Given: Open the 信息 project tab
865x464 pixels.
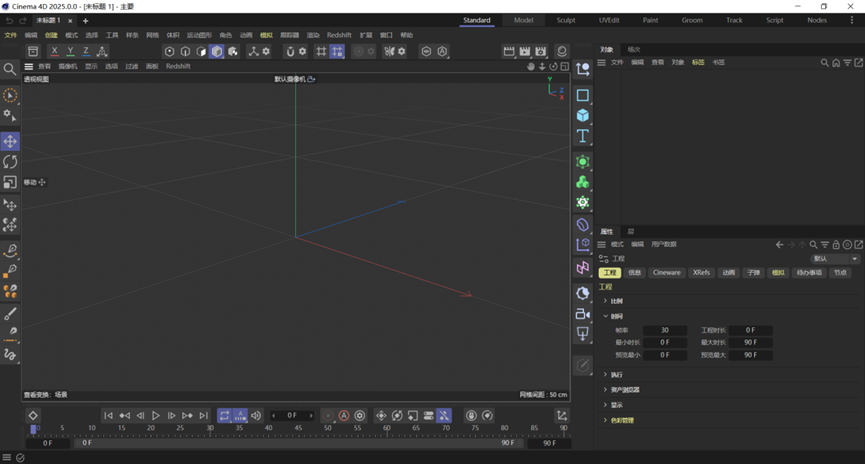Looking at the screenshot, I should click(x=634, y=273).
